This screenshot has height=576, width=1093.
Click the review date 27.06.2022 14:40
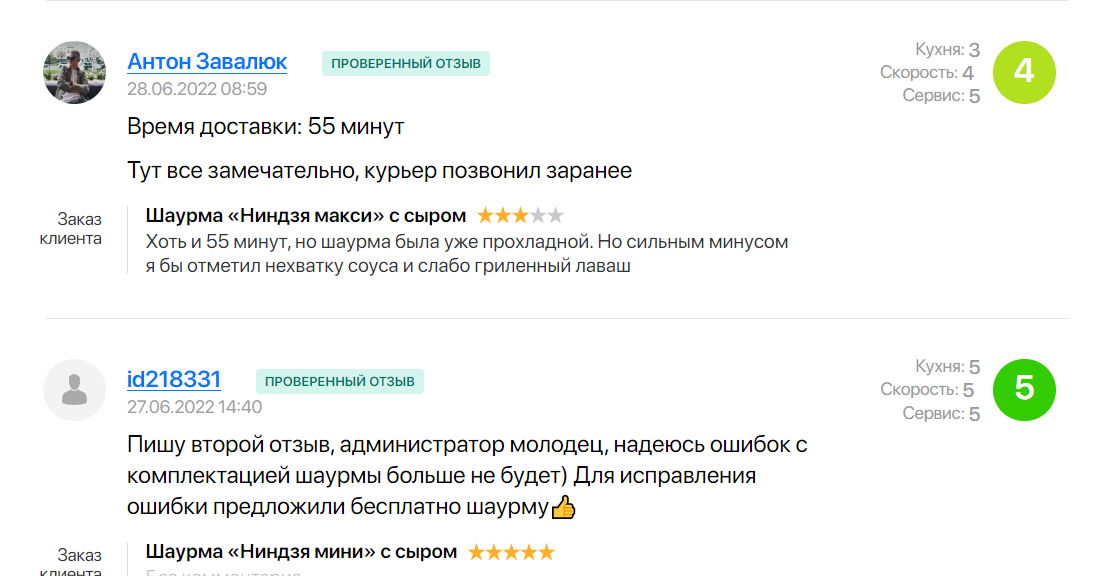[194, 407]
